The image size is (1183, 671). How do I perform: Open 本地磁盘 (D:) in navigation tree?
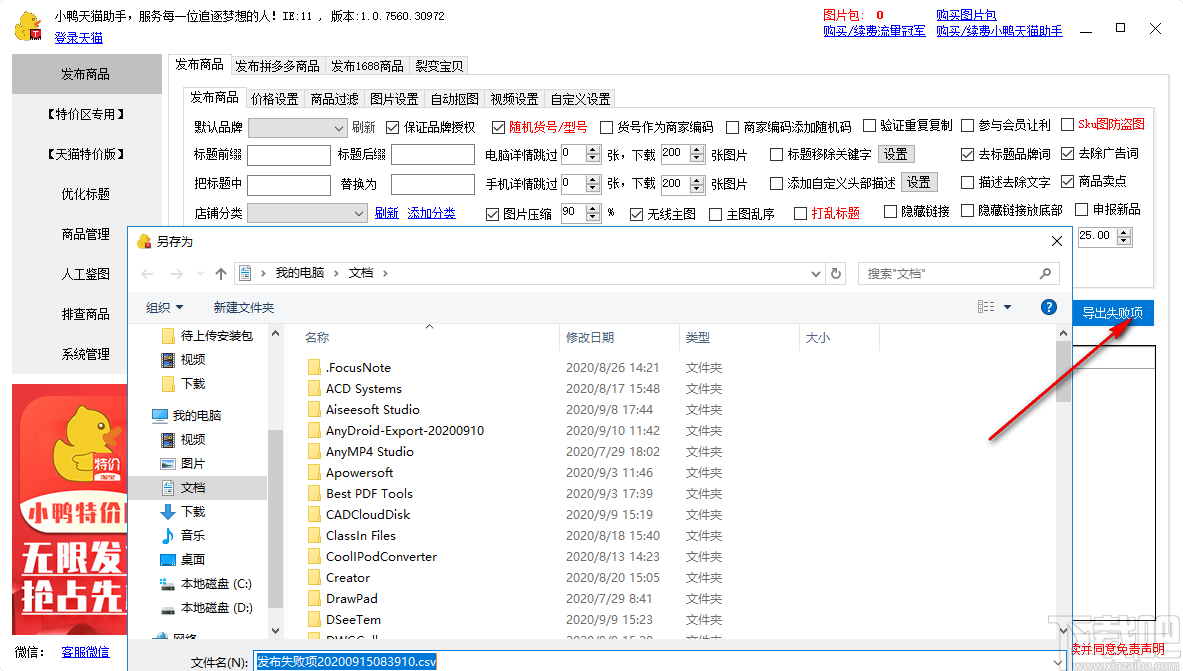(217, 608)
